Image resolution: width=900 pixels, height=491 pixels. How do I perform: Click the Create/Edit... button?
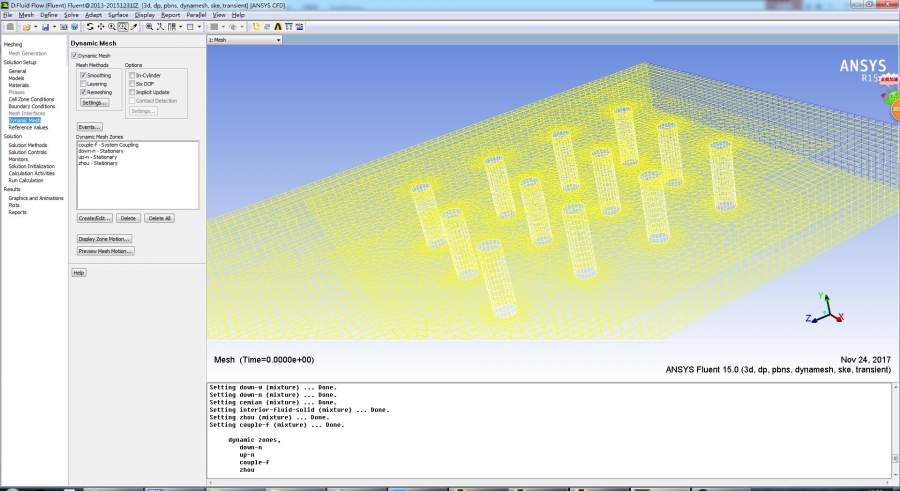click(95, 218)
